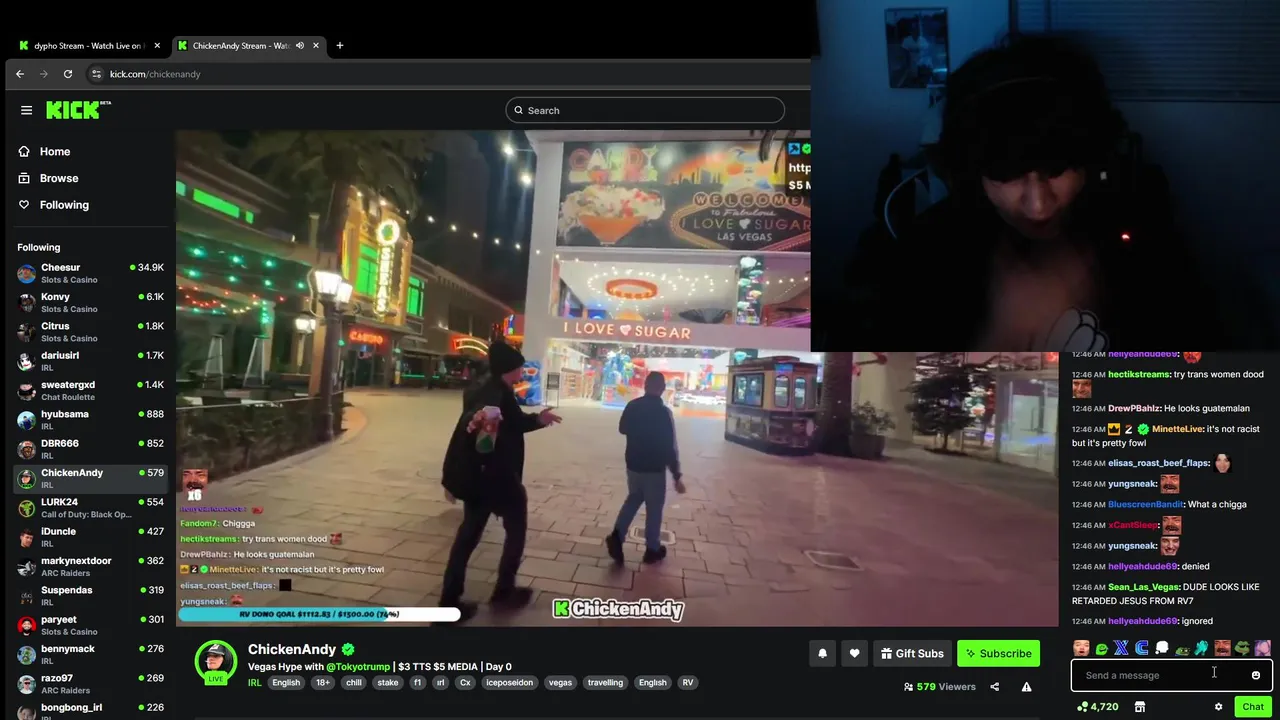Open iDuncle channel in Following list

[90, 537]
